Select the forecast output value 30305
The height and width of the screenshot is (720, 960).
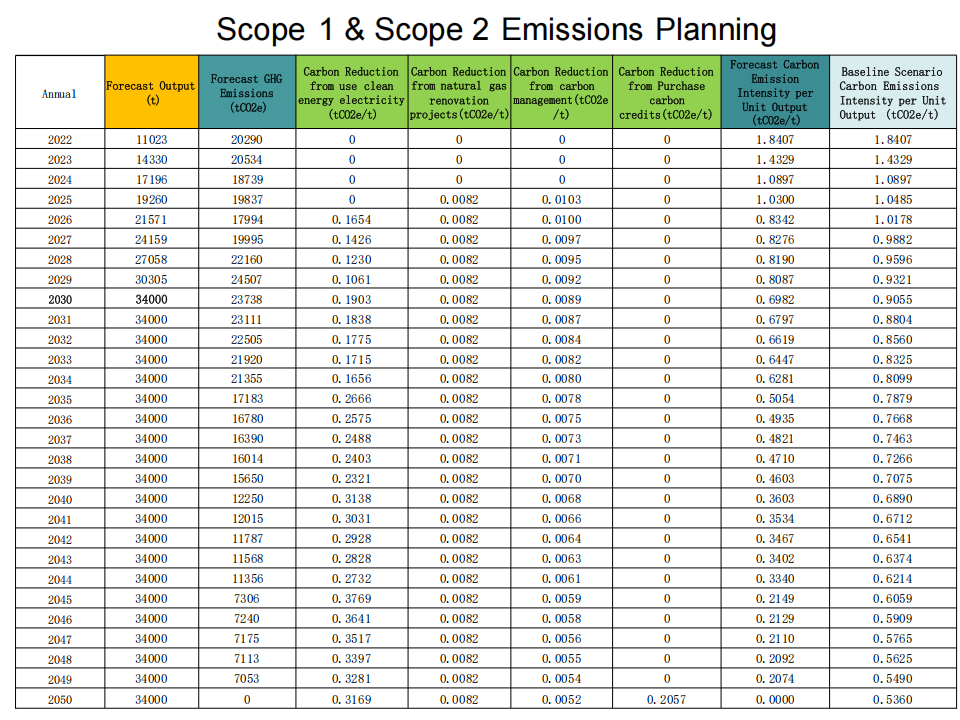[152, 279]
